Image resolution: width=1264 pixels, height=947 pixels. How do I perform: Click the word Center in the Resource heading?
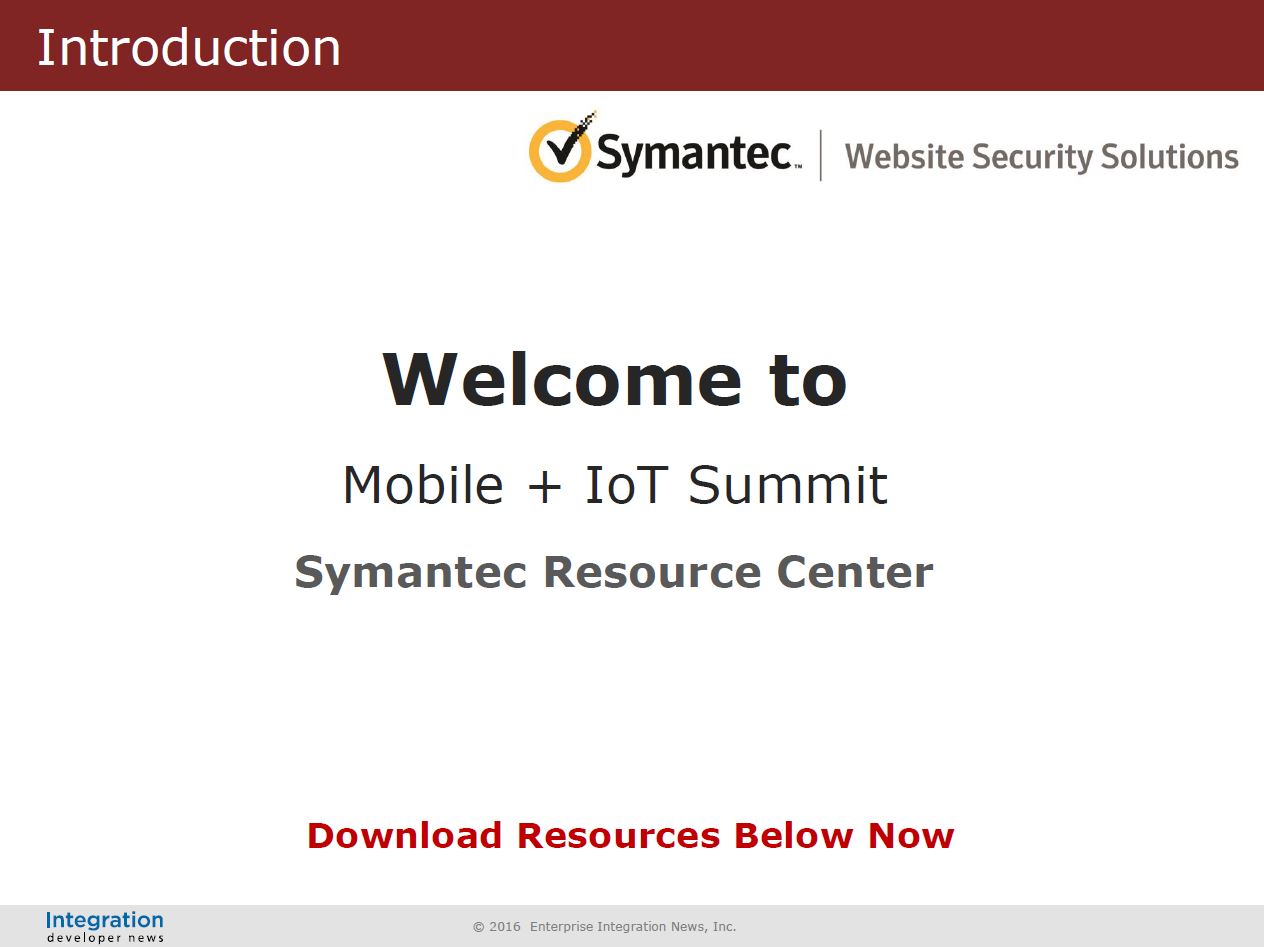point(855,572)
